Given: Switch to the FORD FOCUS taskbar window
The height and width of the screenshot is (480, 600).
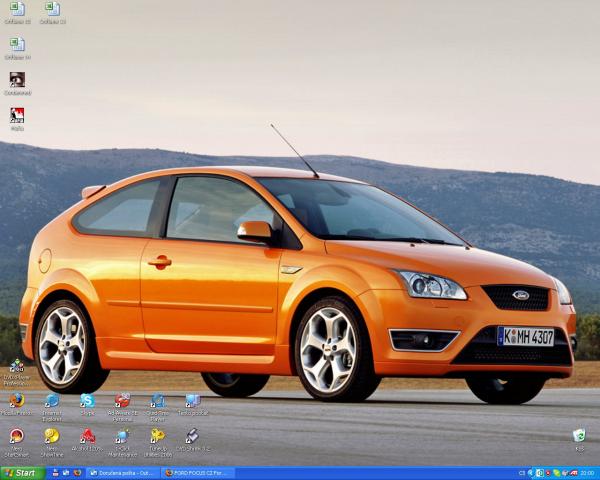Looking at the screenshot, I should [196, 473].
